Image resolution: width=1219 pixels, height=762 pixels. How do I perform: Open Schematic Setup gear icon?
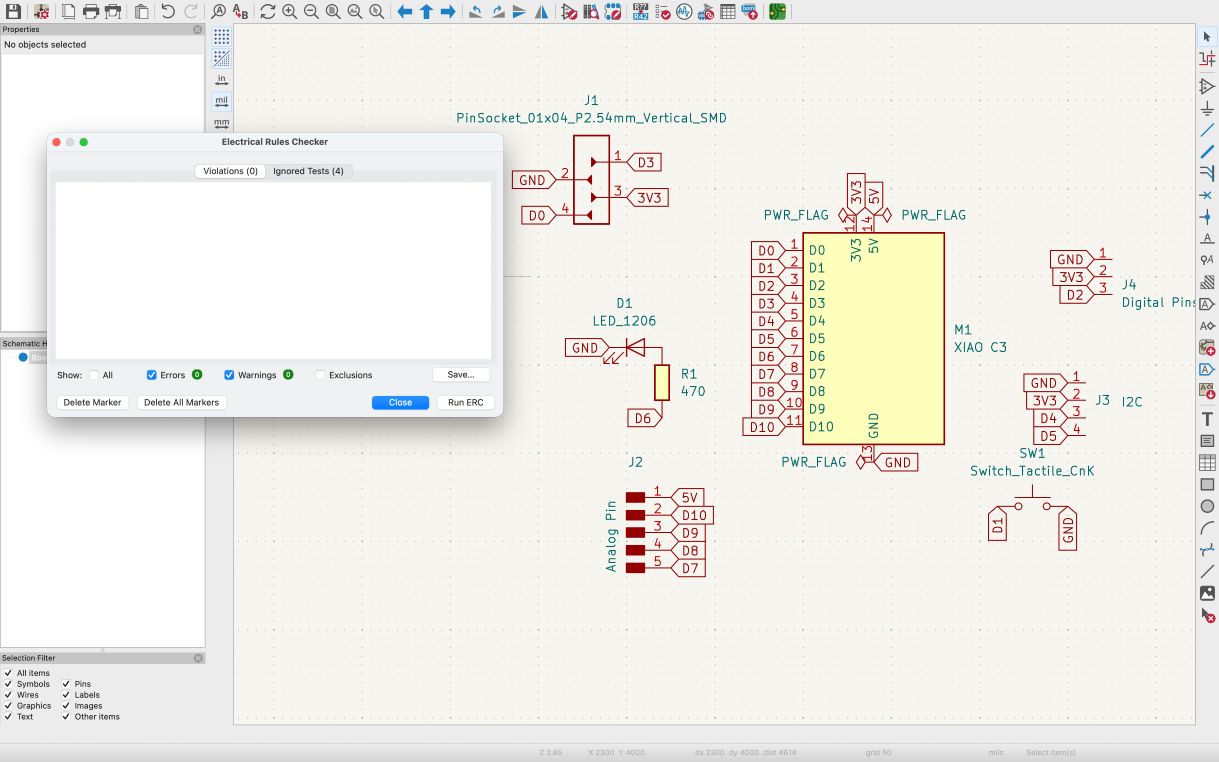point(41,12)
